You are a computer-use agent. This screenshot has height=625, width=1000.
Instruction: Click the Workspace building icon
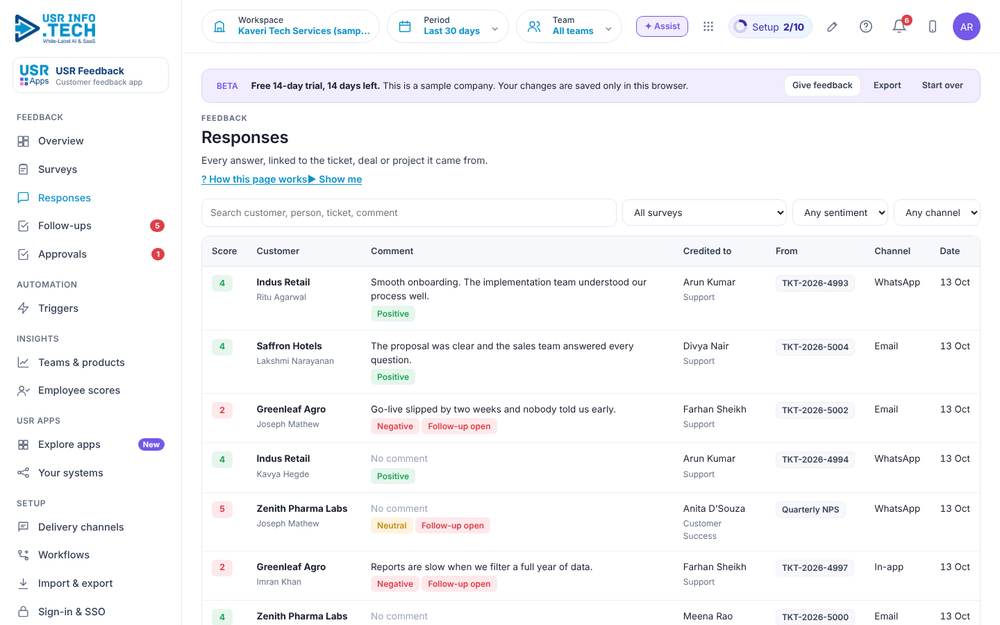(x=219, y=27)
